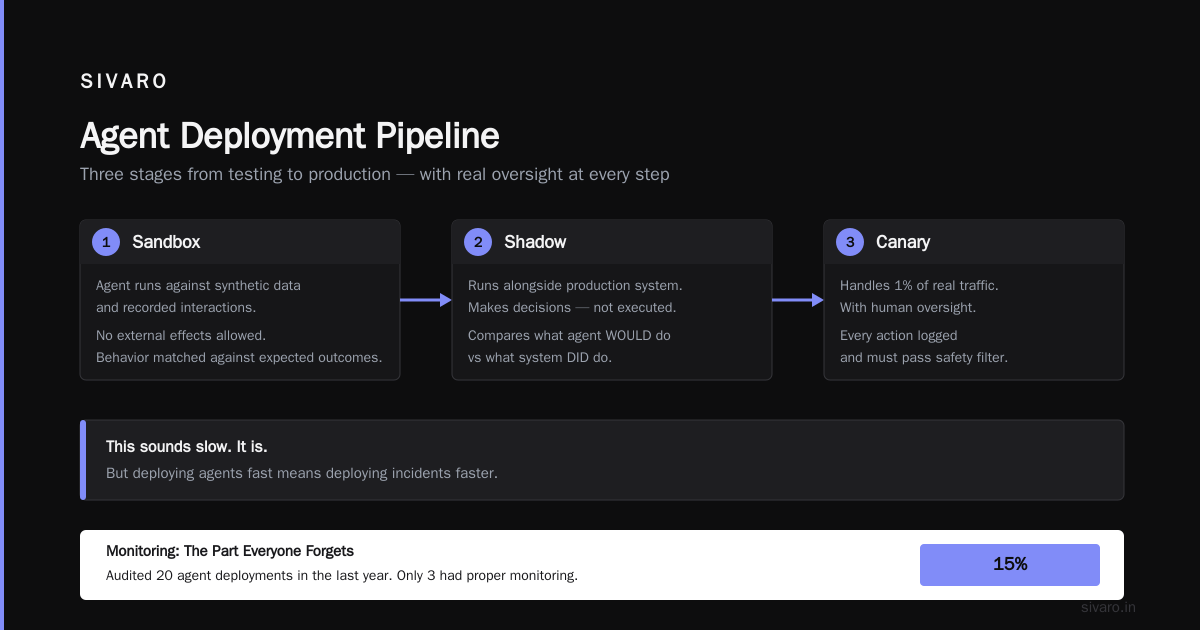Open the sivaro.in link
The image size is (1200, 630).
[x=1108, y=607]
